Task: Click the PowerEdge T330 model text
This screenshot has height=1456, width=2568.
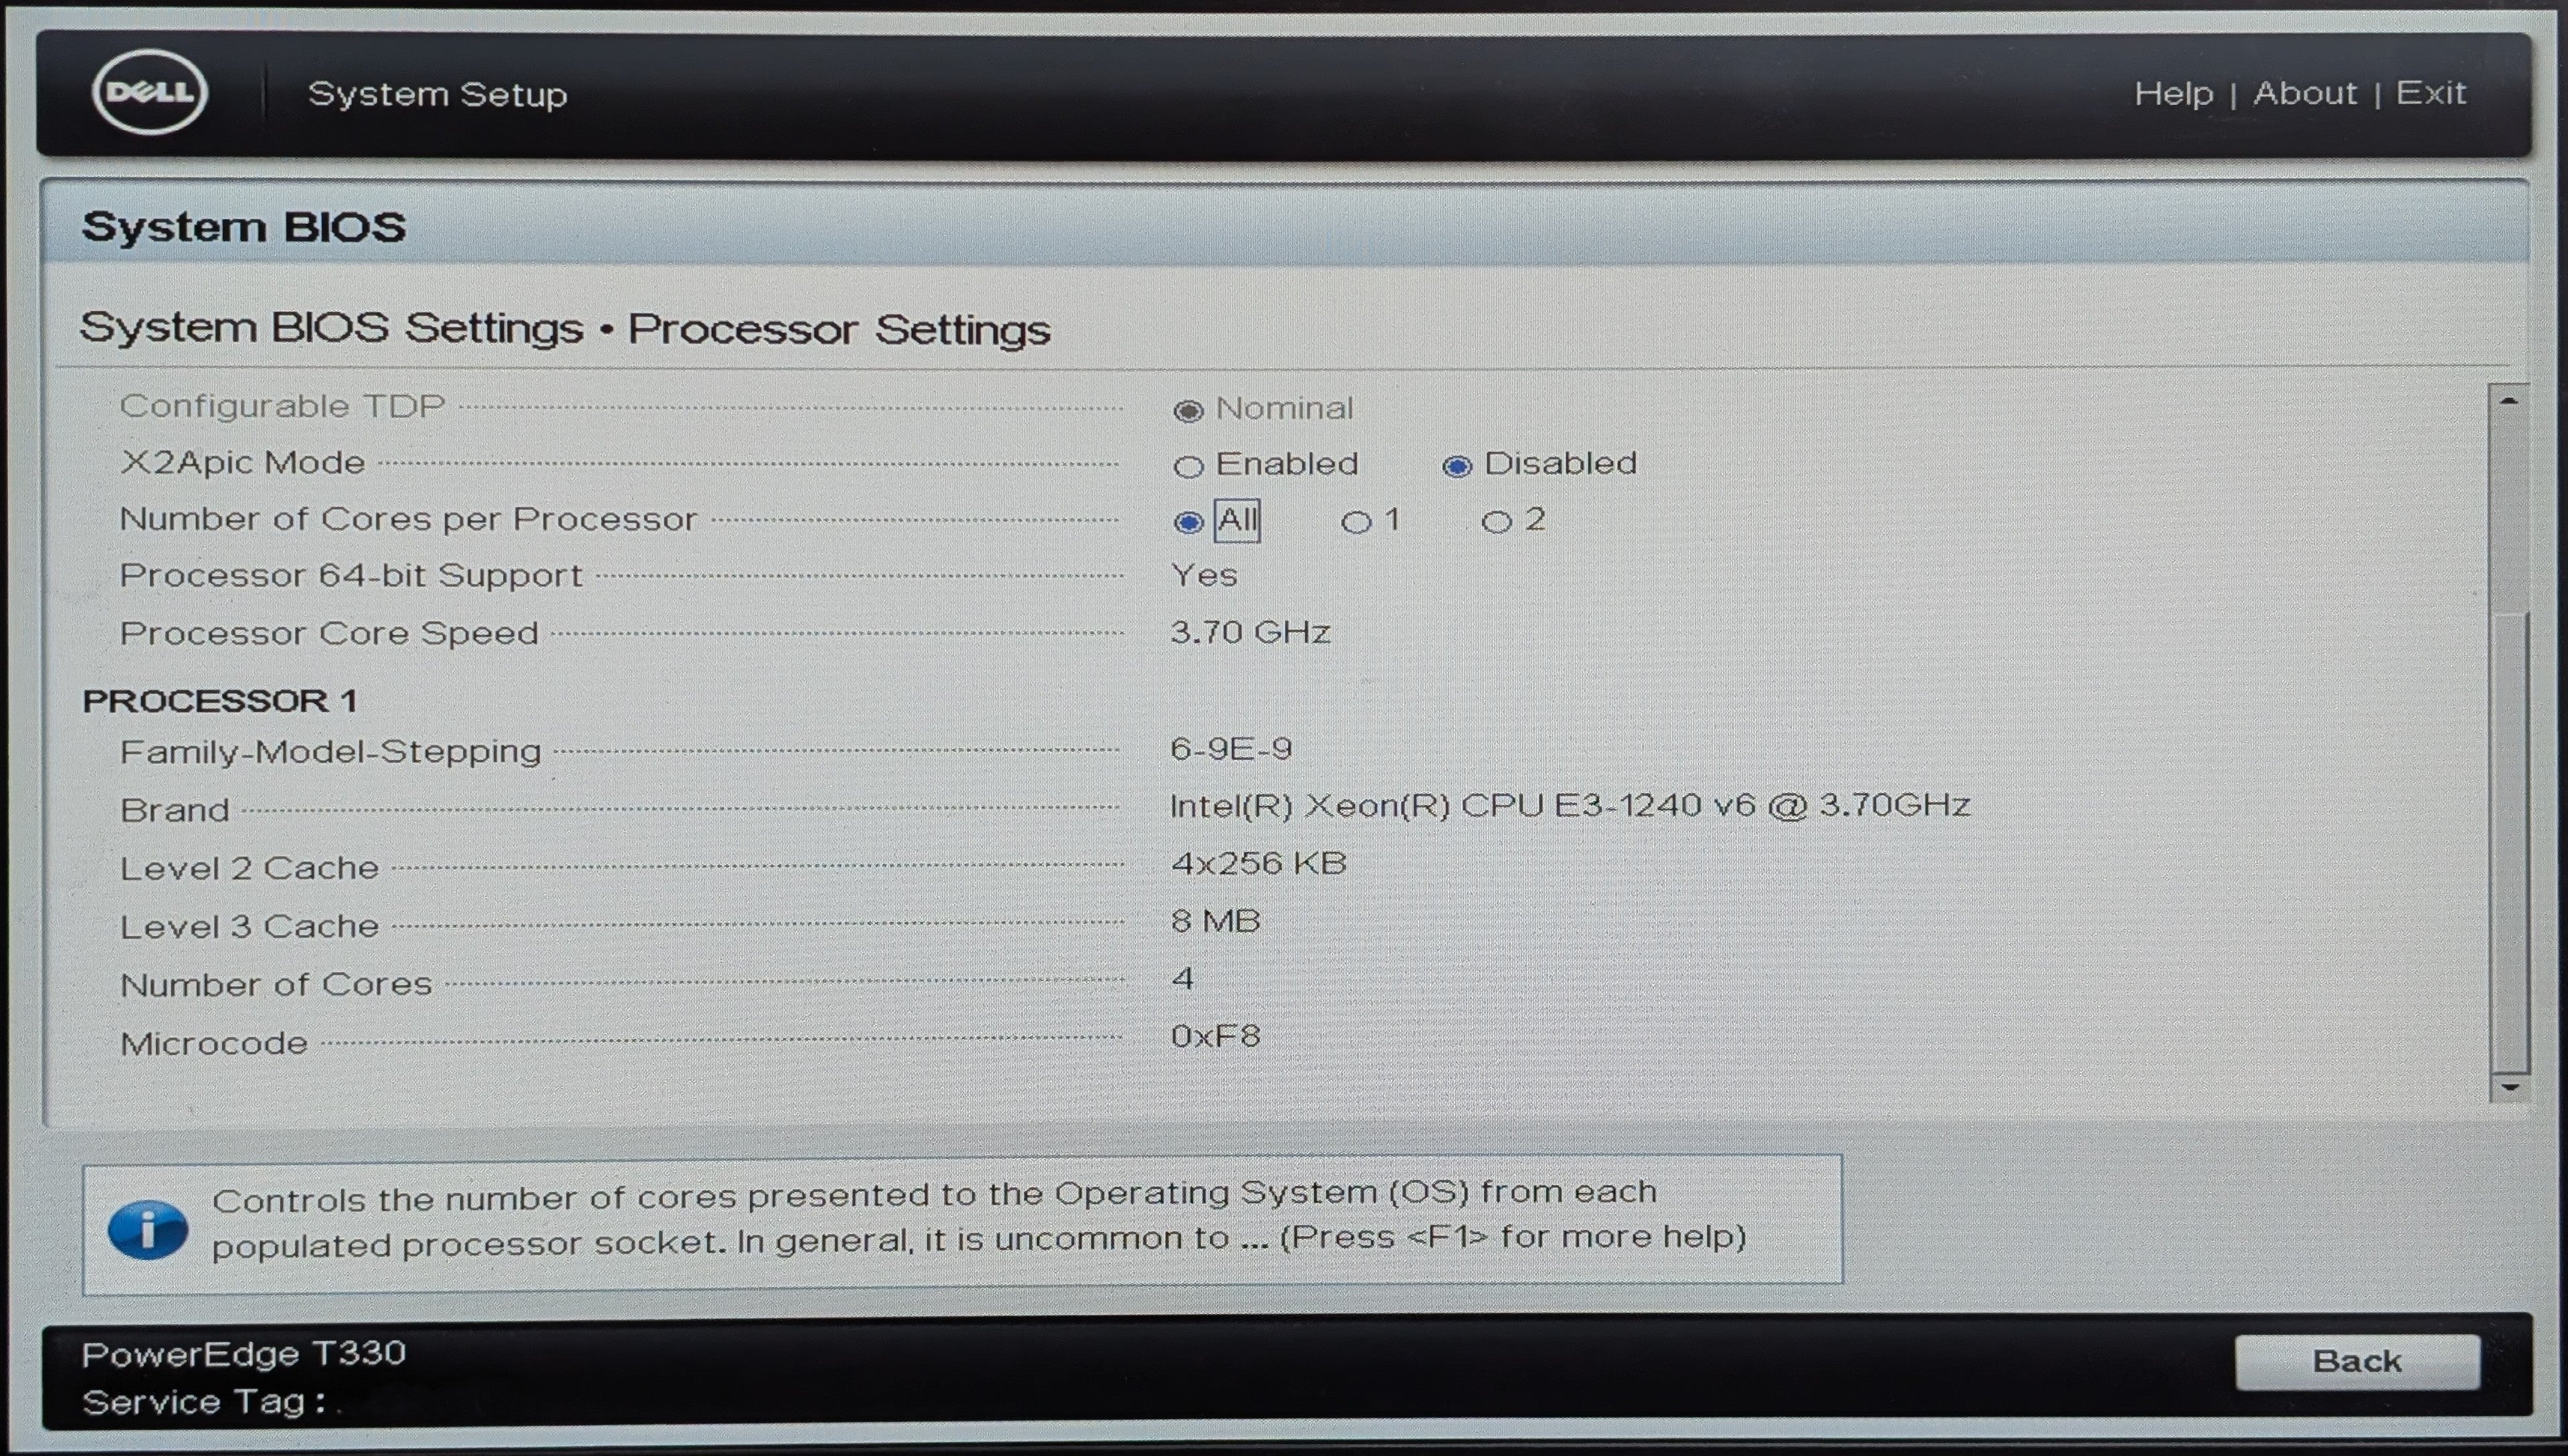Action: 244,1354
